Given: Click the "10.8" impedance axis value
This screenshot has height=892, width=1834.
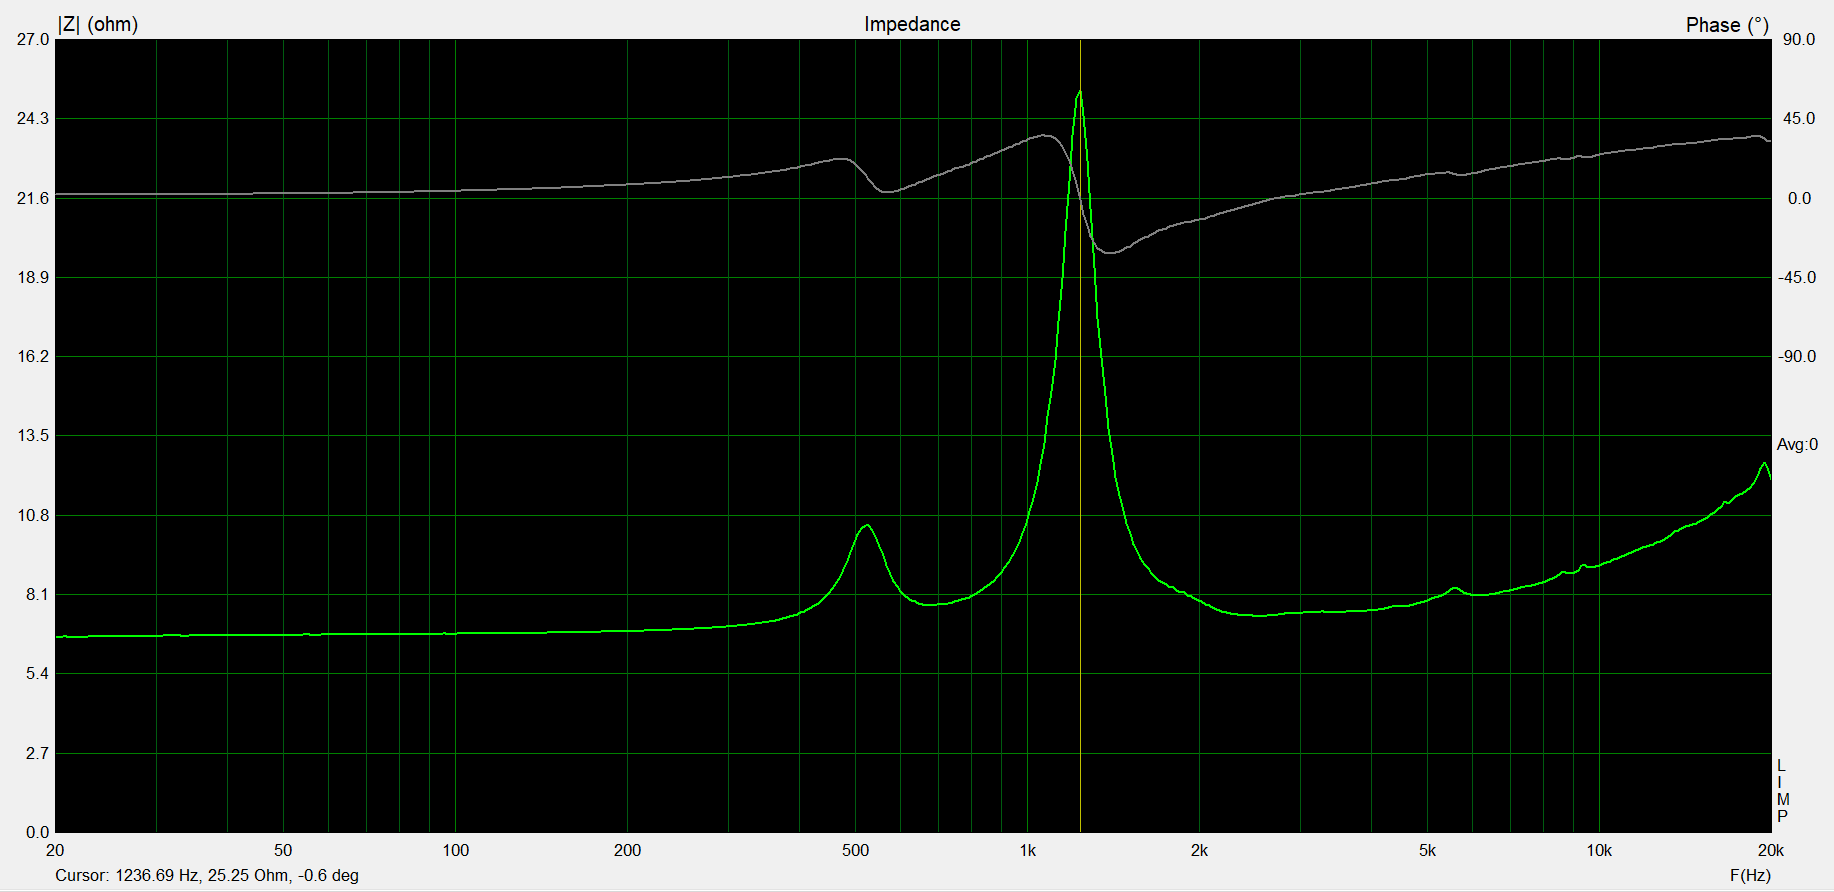Looking at the screenshot, I should 33,516.
